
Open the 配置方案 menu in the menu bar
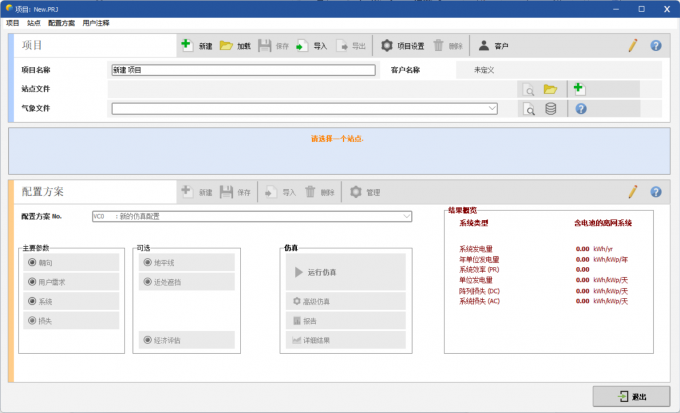click(x=61, y=23)
